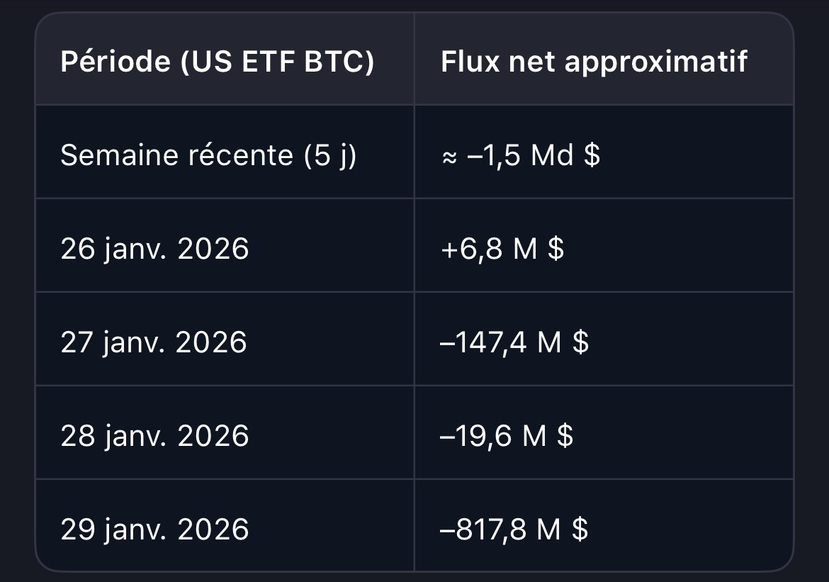Select the "–817,8 M $" flow value
829x582 pixels.
point(514,529)
